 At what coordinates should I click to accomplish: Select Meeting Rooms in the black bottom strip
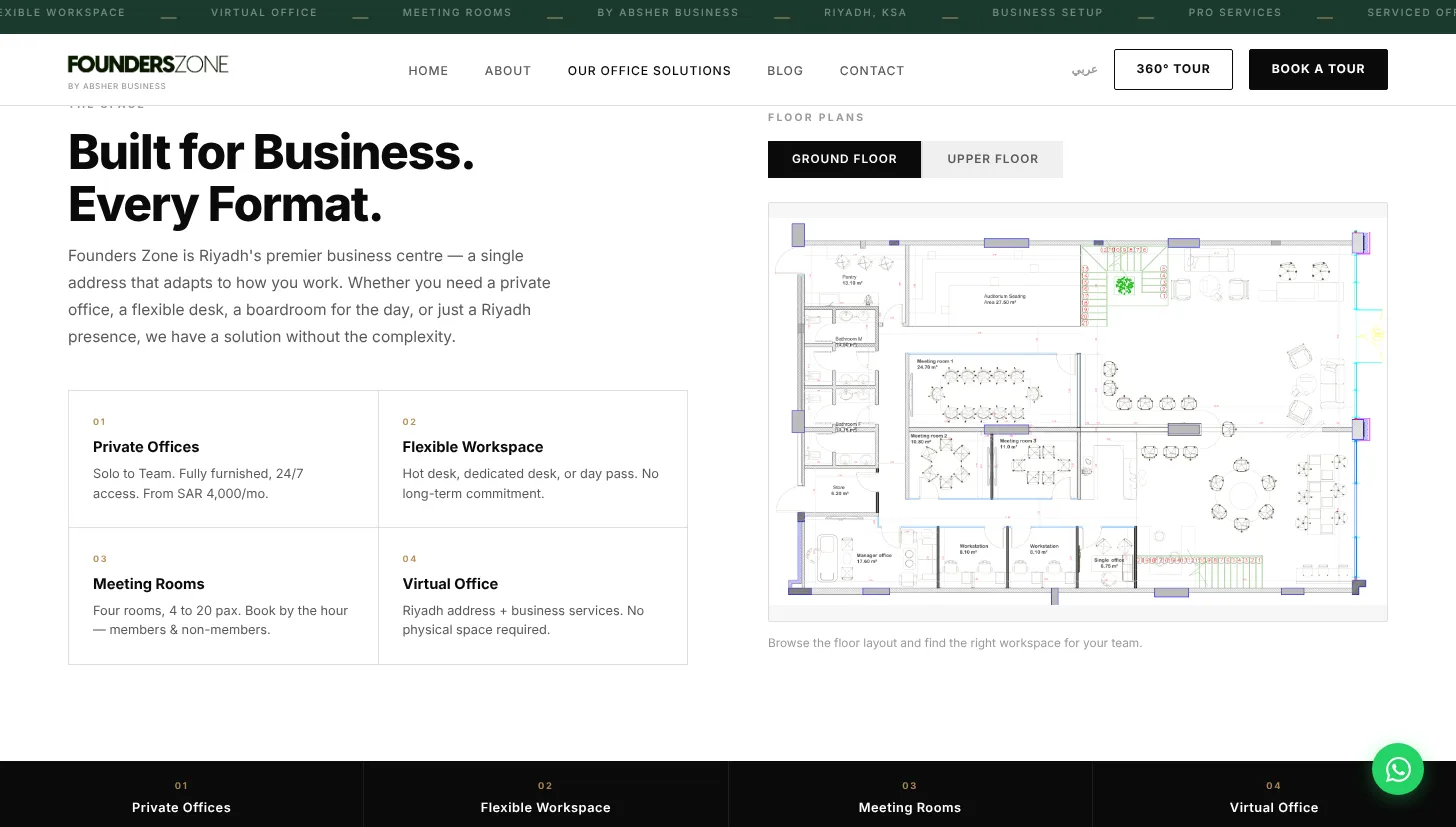(x=909, y=796)
